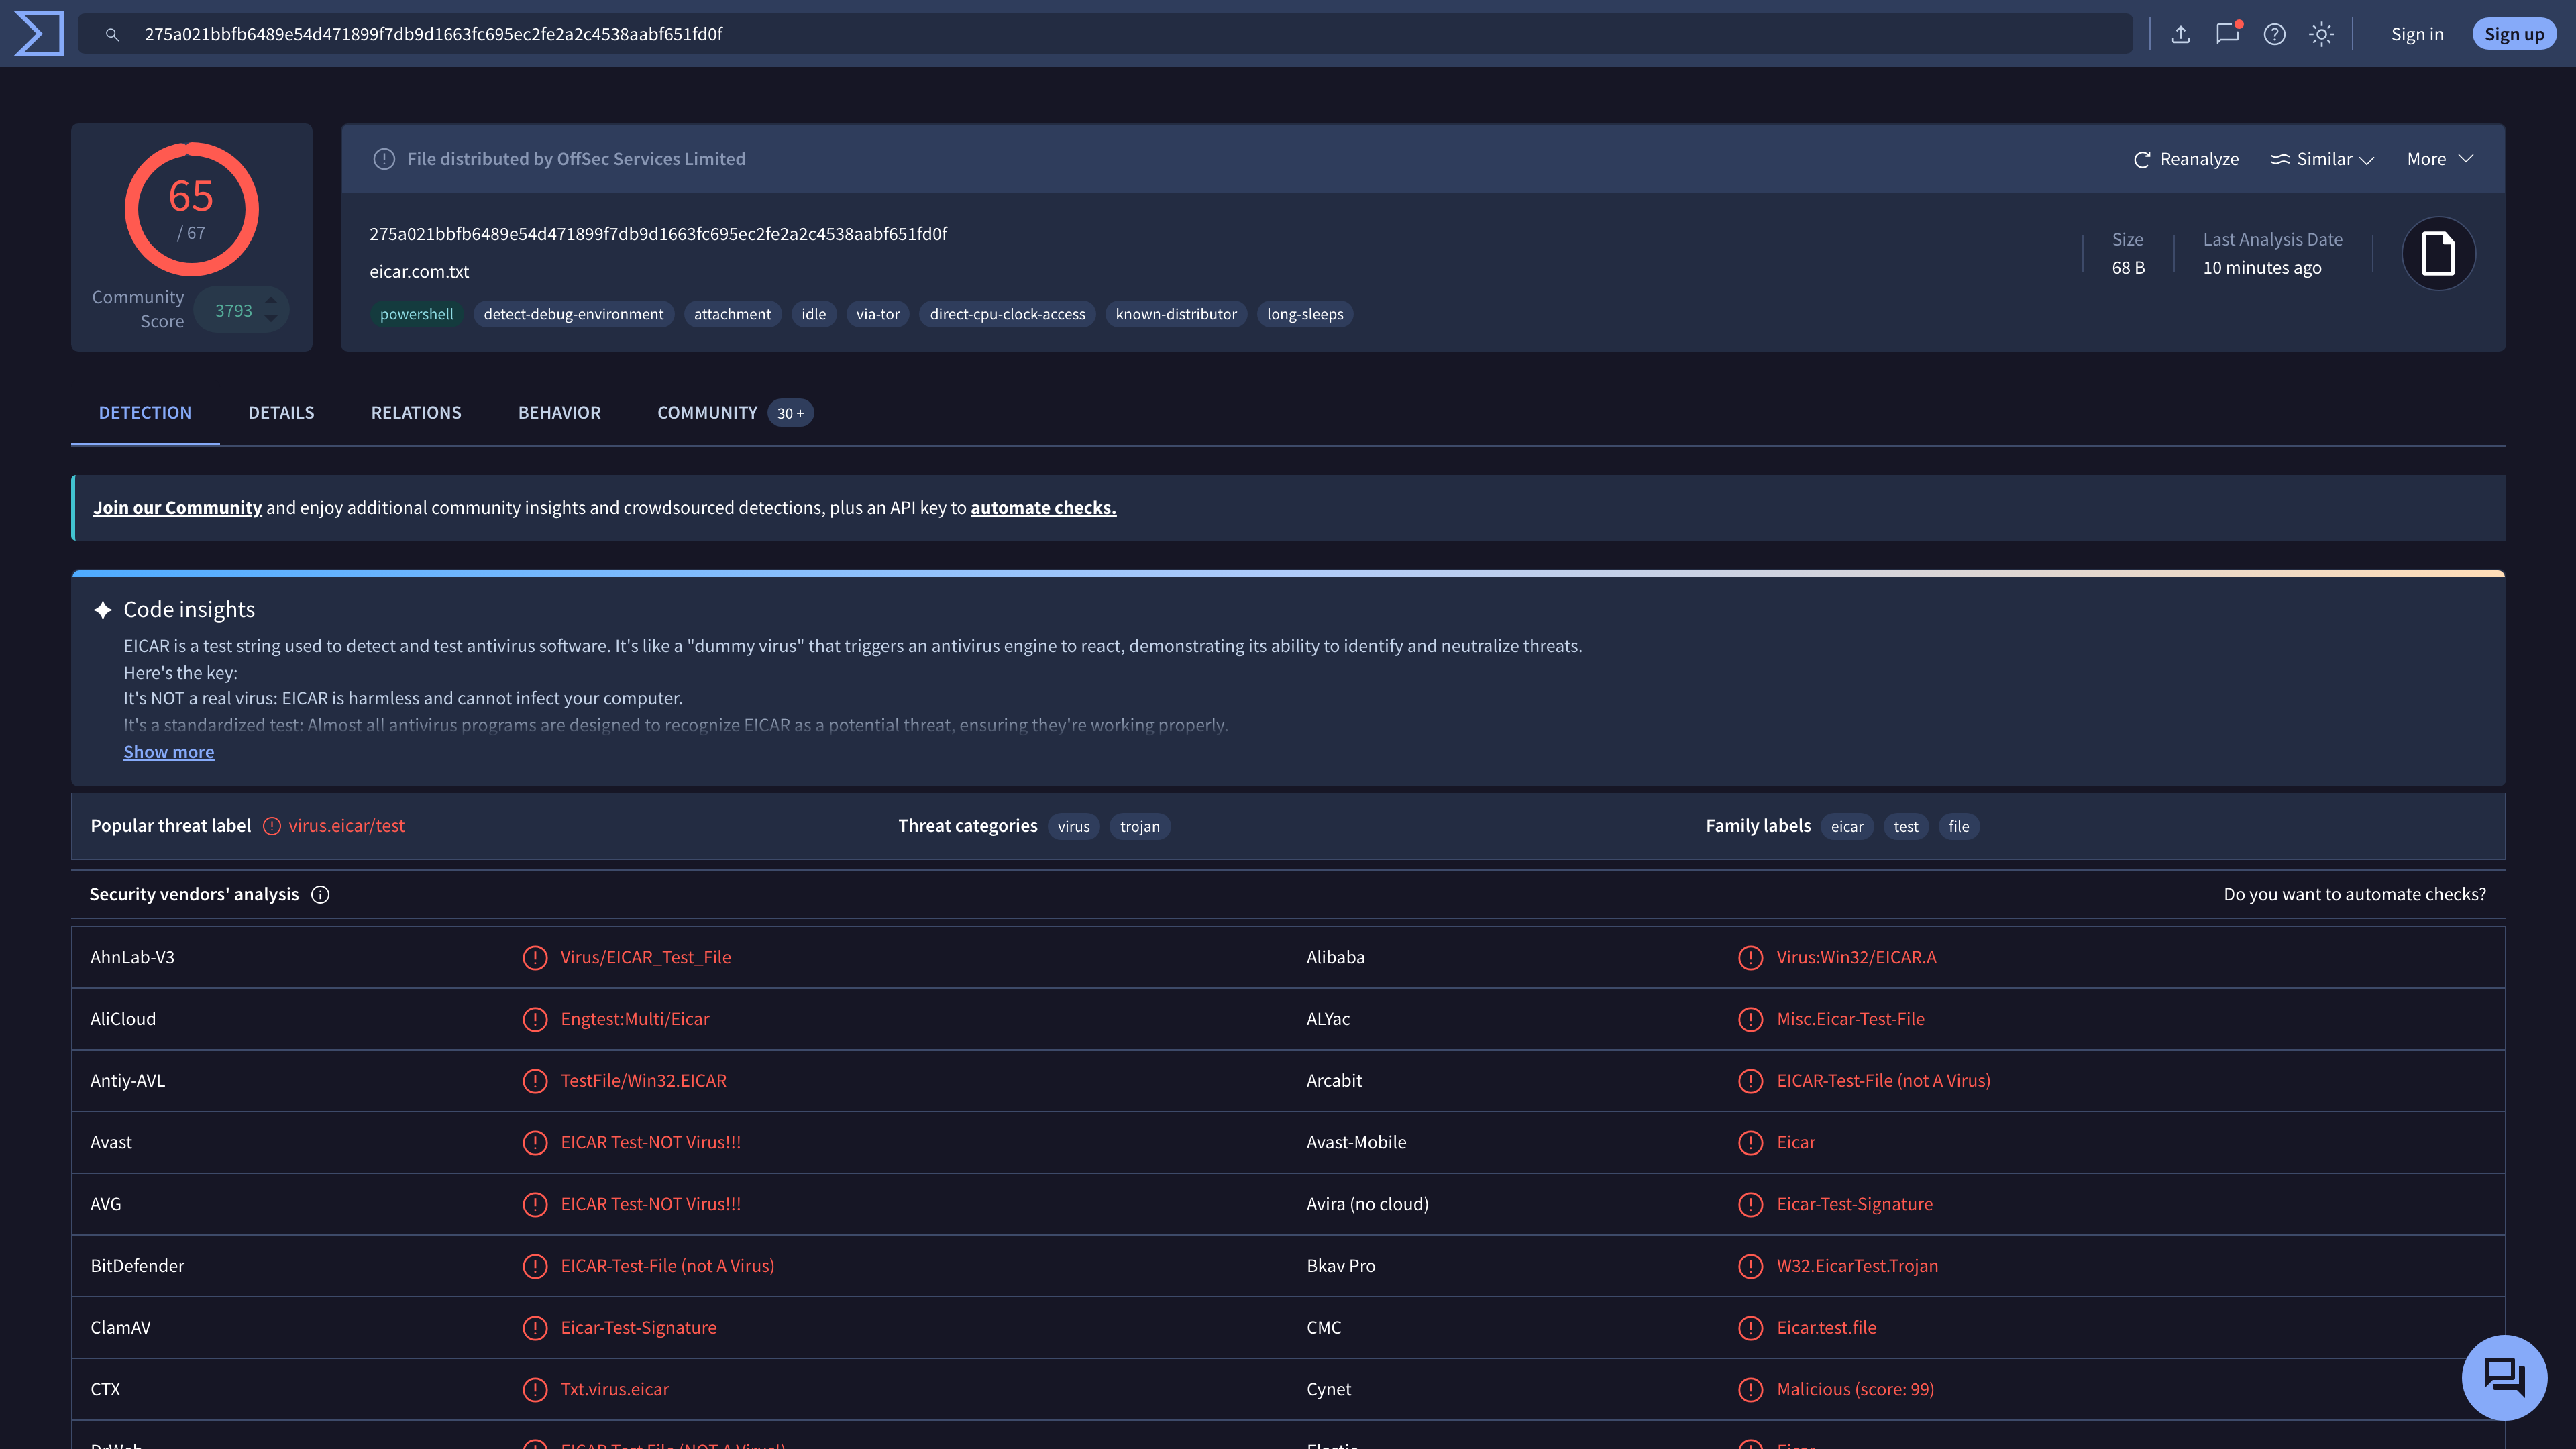Click the virus threat category chip

point(1073,827)
